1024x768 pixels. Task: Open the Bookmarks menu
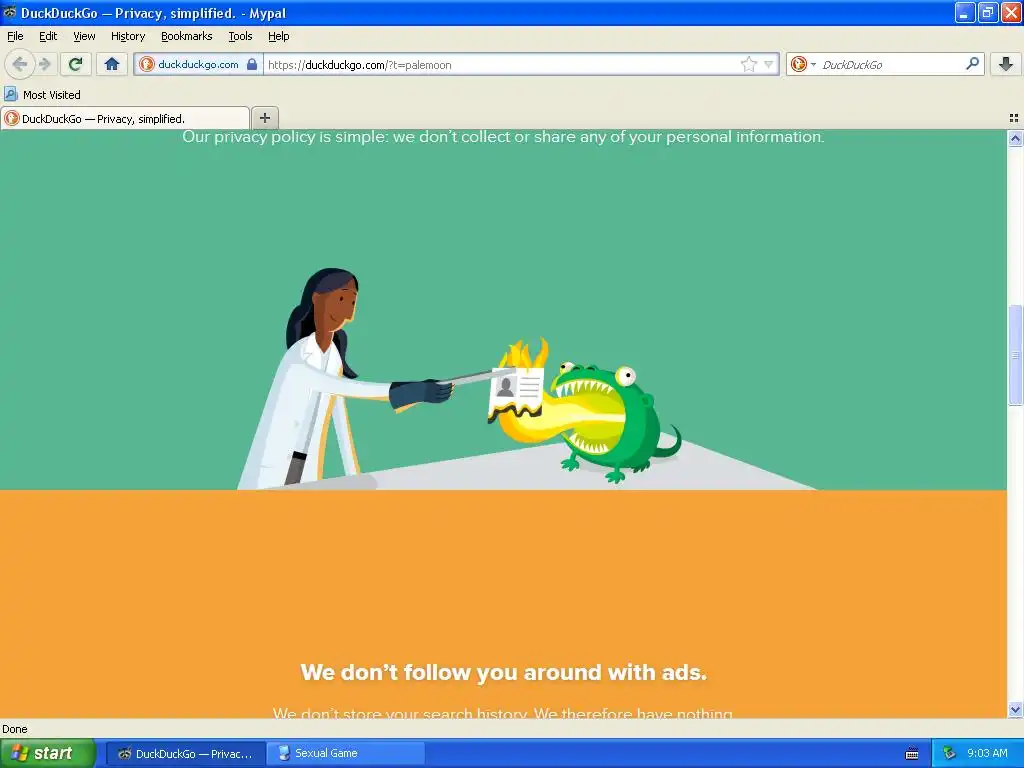187,36
